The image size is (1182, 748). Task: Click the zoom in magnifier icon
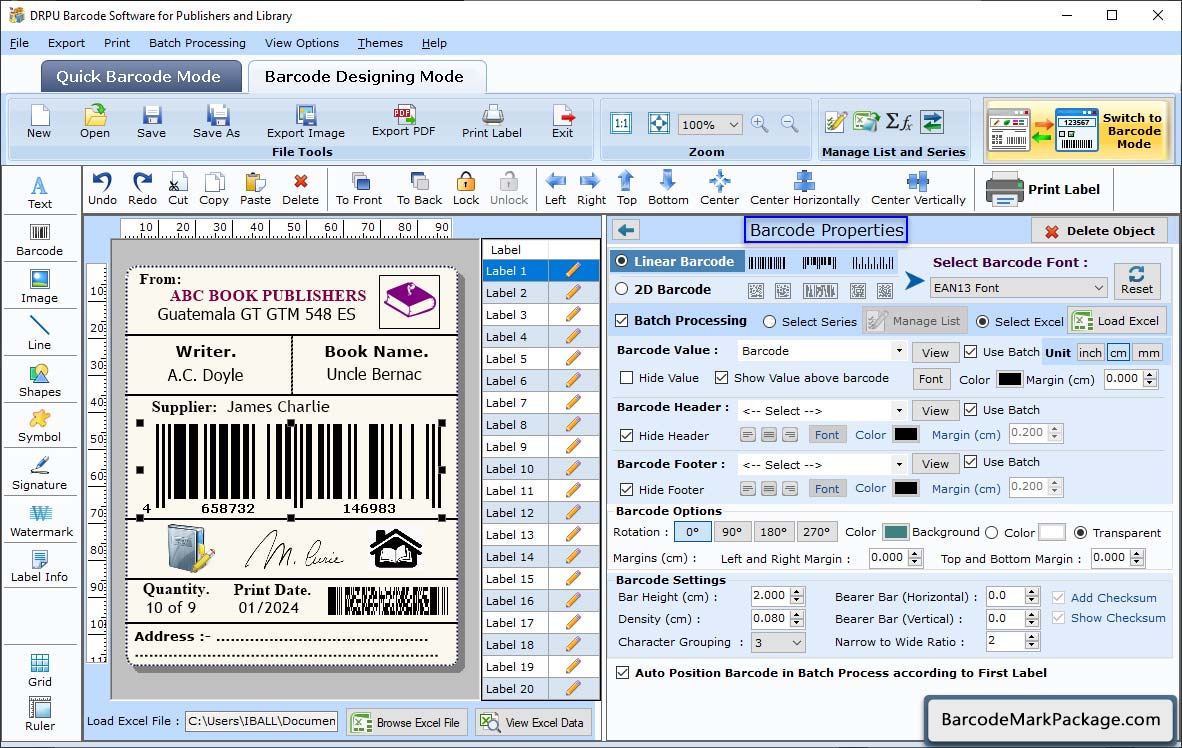pos(760,124)
